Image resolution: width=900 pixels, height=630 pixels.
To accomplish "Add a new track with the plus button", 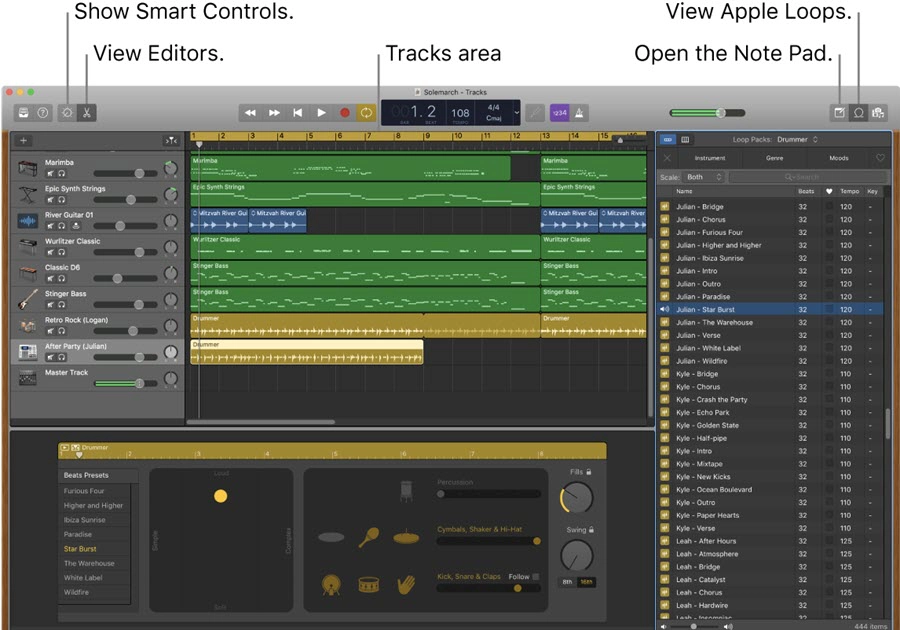I will click(x=24, y=141).
